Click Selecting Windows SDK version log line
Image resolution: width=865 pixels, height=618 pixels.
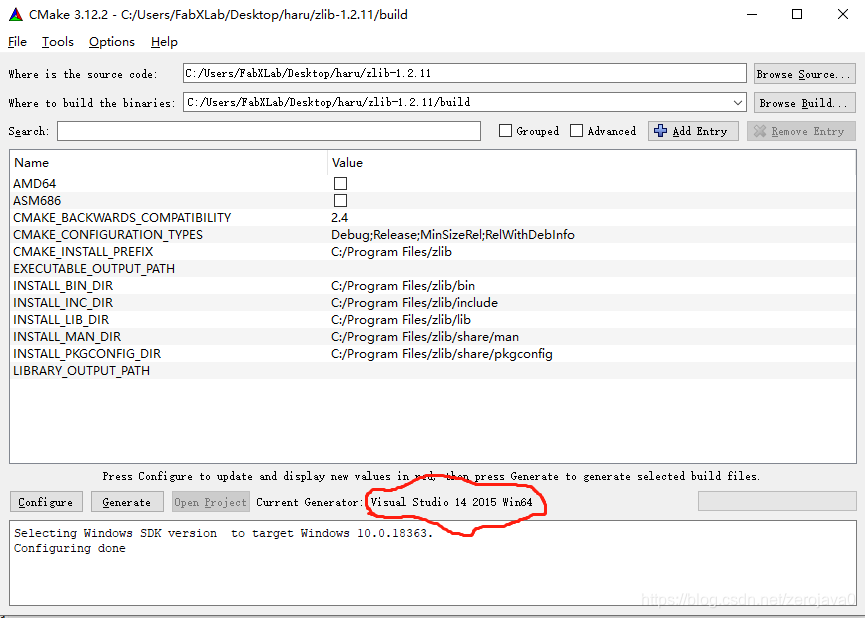coord(223,533)
